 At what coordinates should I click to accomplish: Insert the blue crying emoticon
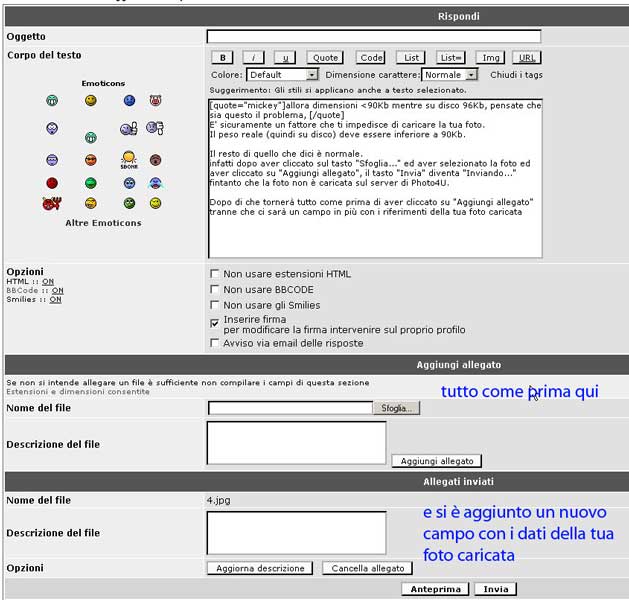[x=155, y=183]
